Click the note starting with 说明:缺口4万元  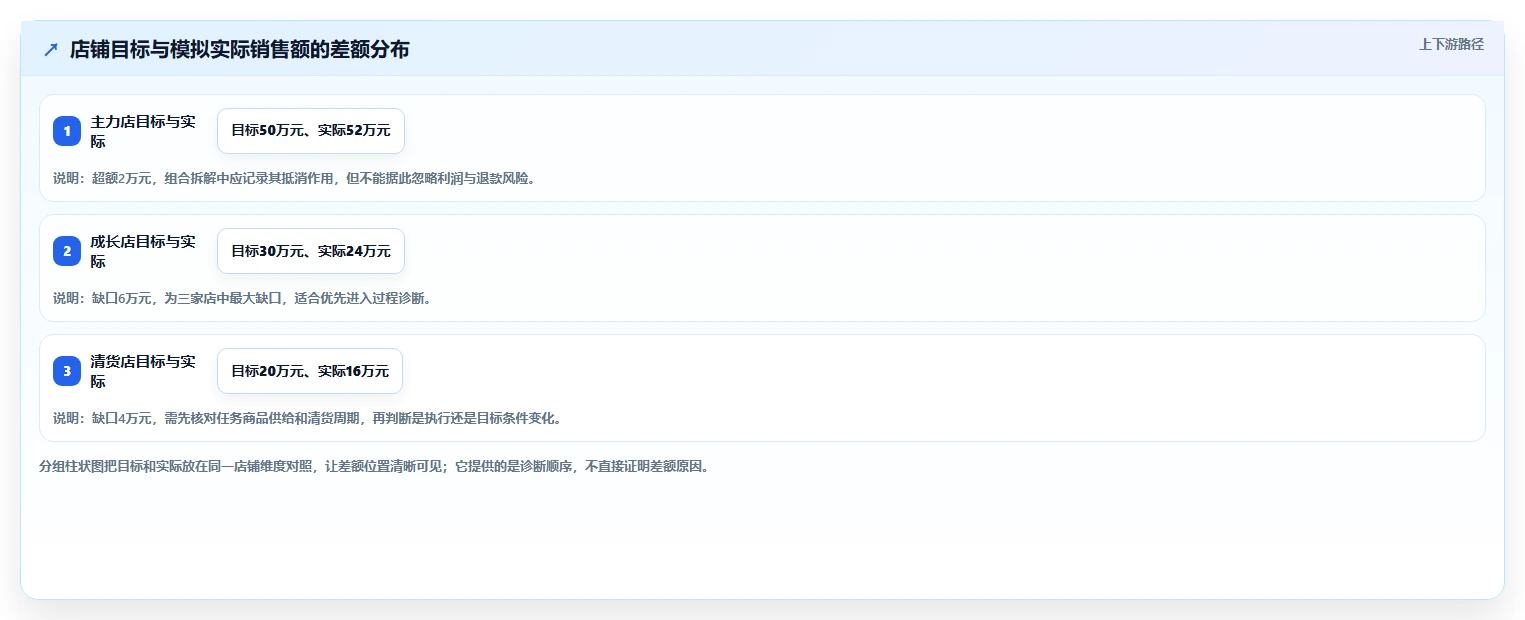pyautogui.click(x=307, y=418)
